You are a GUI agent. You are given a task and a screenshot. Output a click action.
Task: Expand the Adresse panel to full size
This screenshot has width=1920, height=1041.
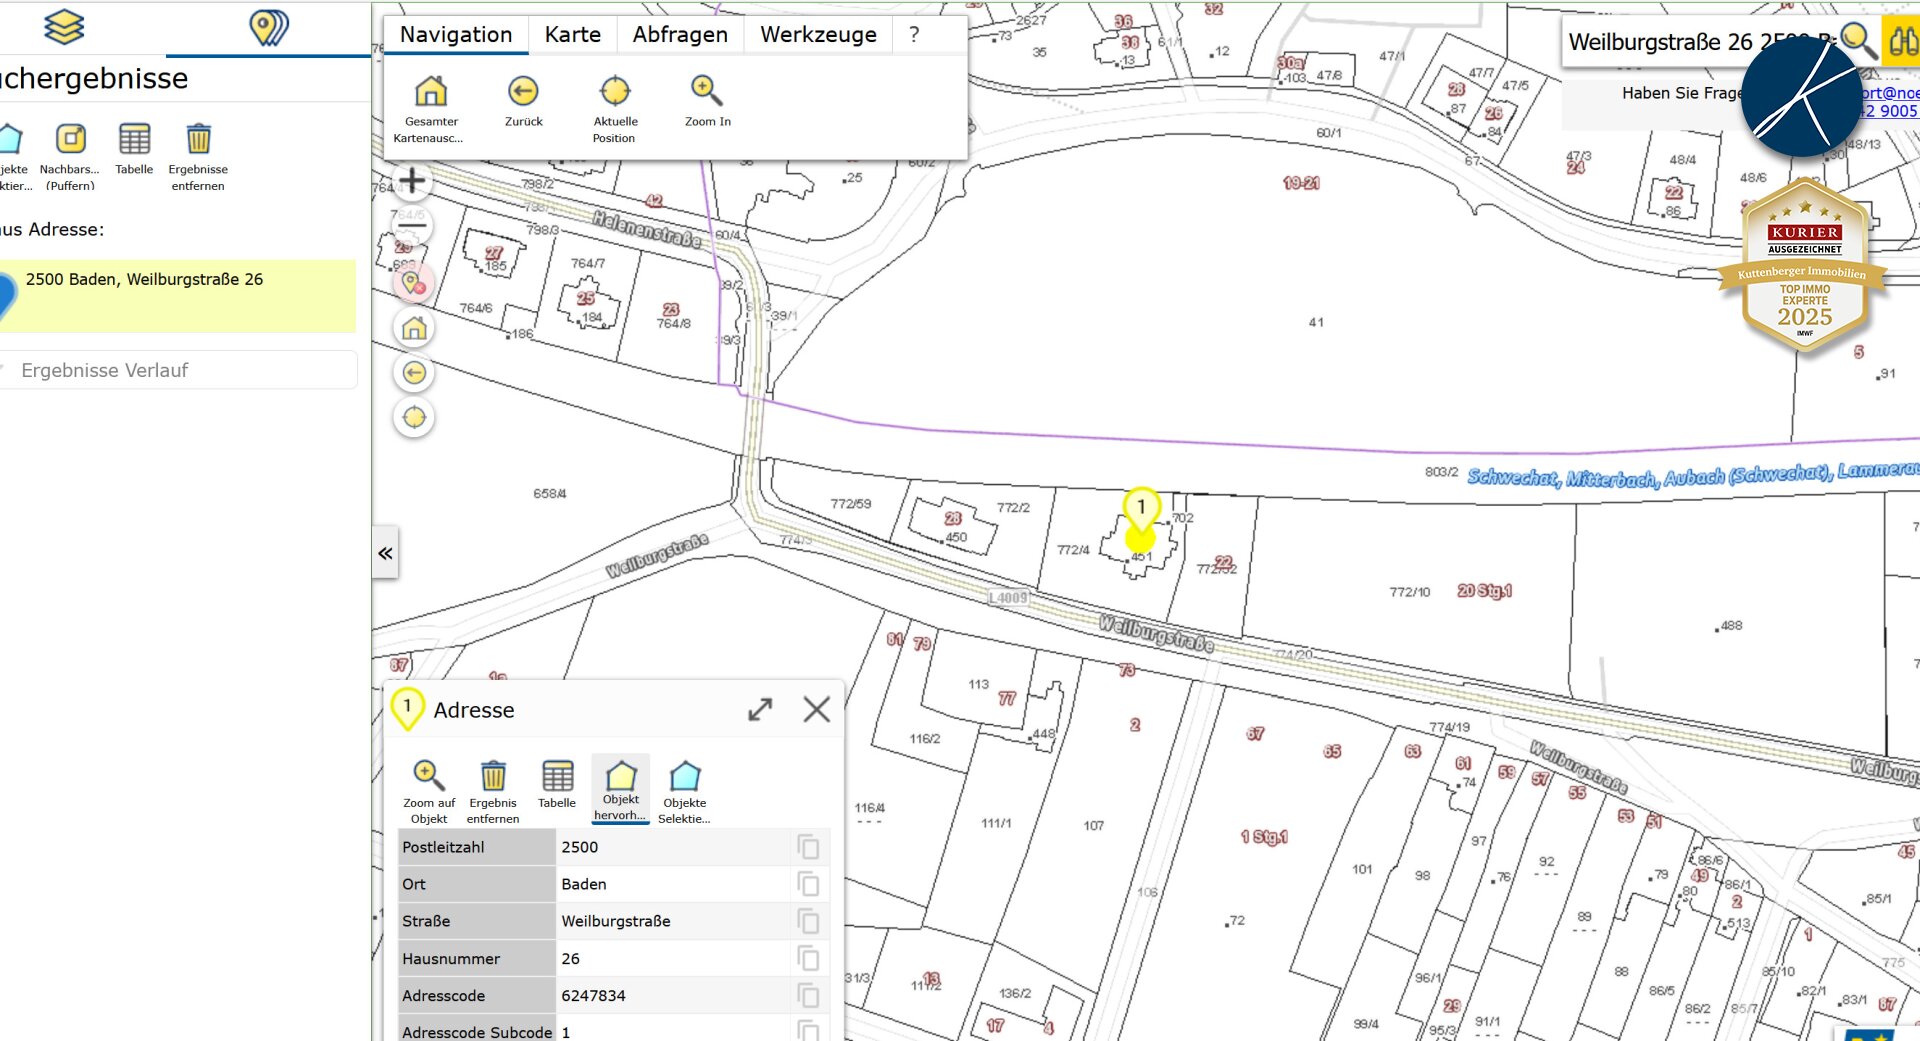[760, 710]
